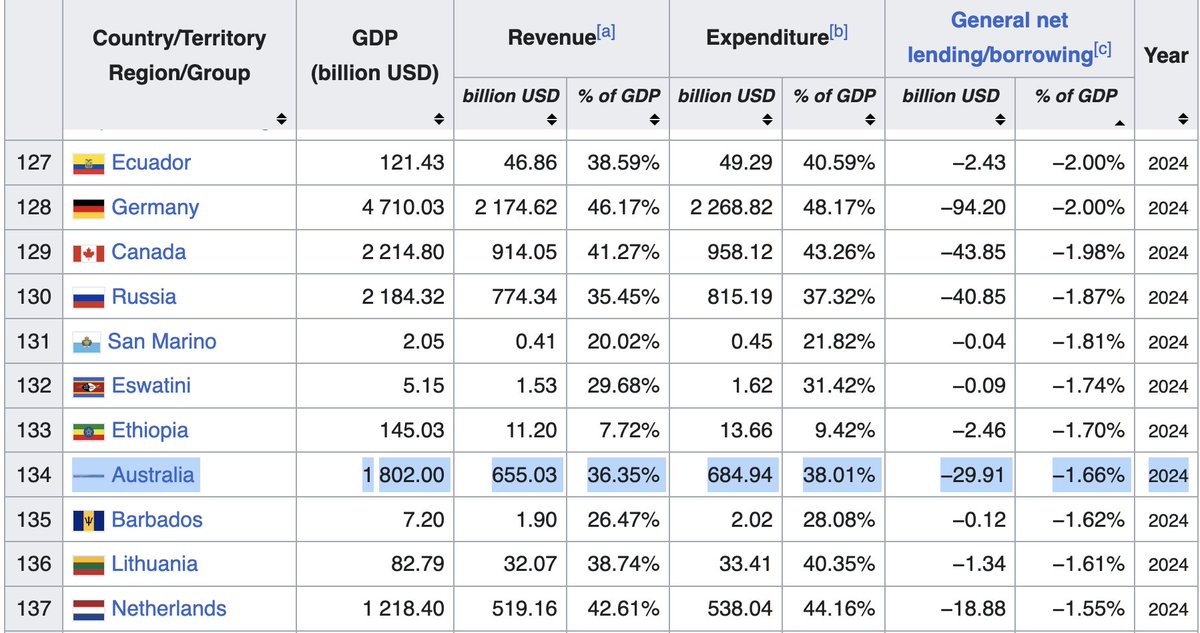Screen dimensions: 1200x633
Task: Sort Expenditure billion USD column
Action: coord(766,120)
